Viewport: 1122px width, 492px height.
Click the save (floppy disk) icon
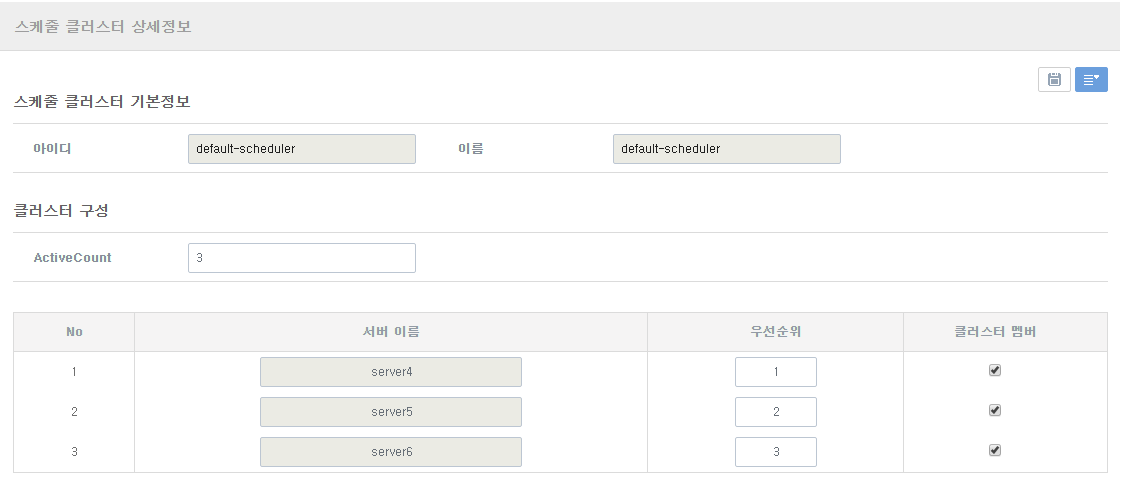click(x=1054, y=80)
